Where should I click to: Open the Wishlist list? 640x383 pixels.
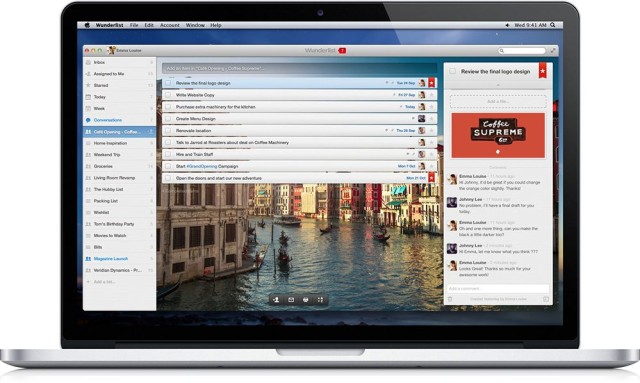[119, 212]
